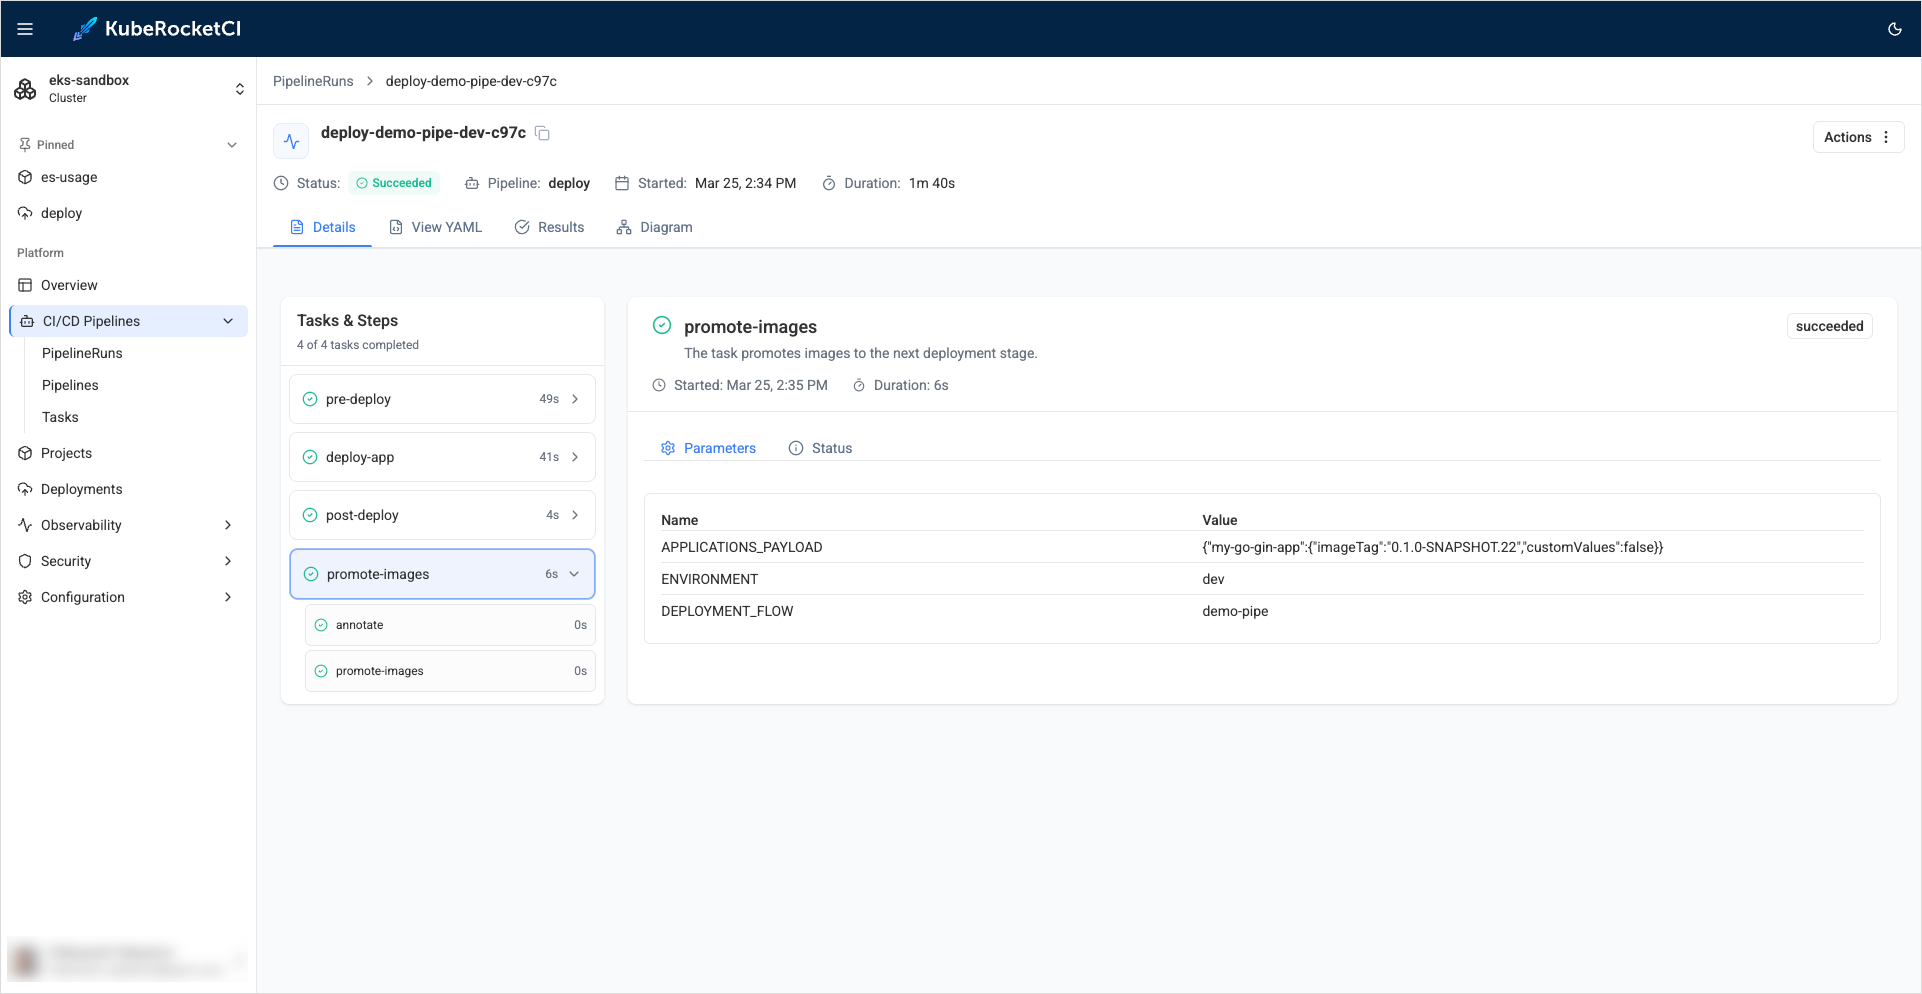Click the Succeeded status badge
Screen dimensions: 1922x994
(x=394, y=183)
